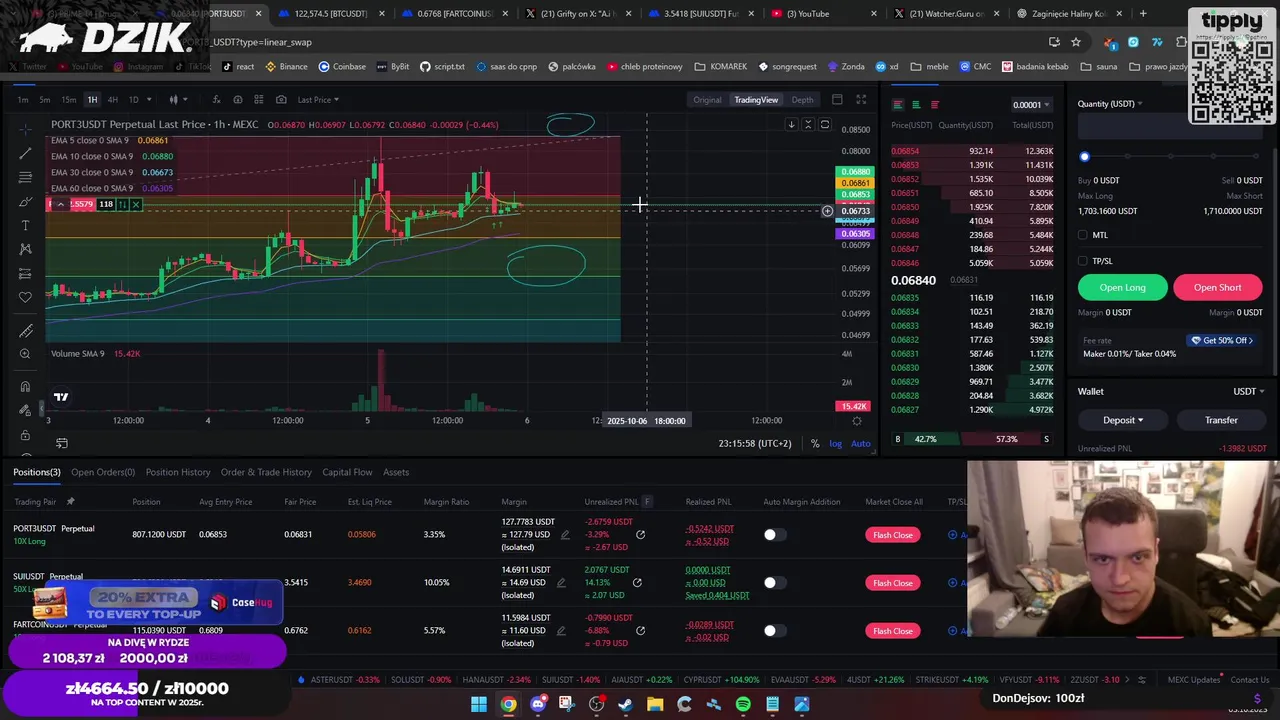Open Wallet USDT currency dropdown
The width and height of the screenshot is (1280, 720).
1248,391
